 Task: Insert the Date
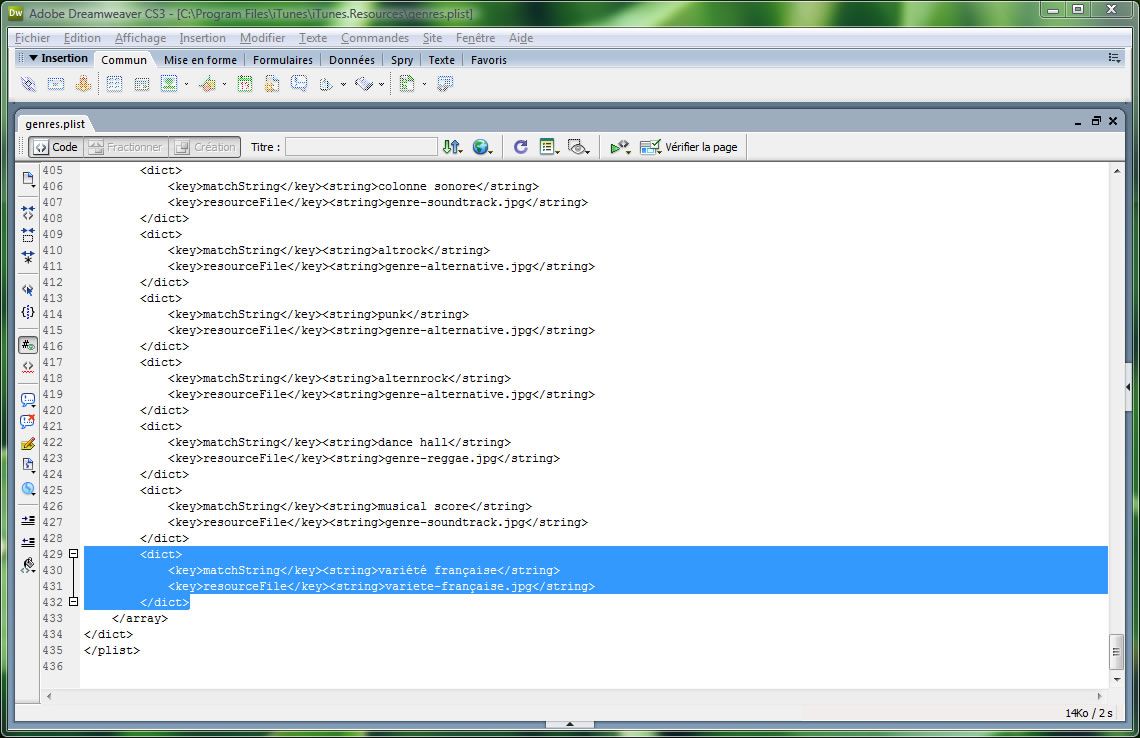pos(245,84)
